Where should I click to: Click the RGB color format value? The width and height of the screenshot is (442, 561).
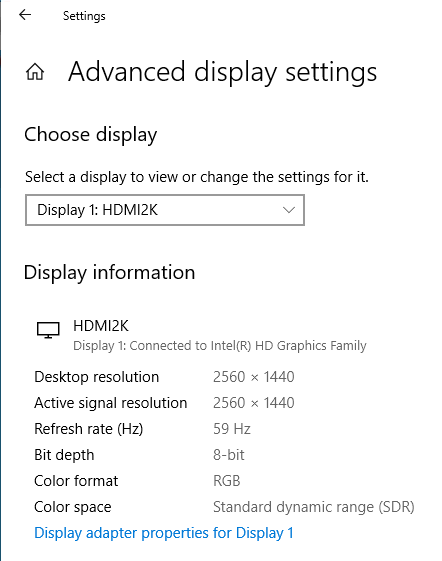click(x=227, y=481)
